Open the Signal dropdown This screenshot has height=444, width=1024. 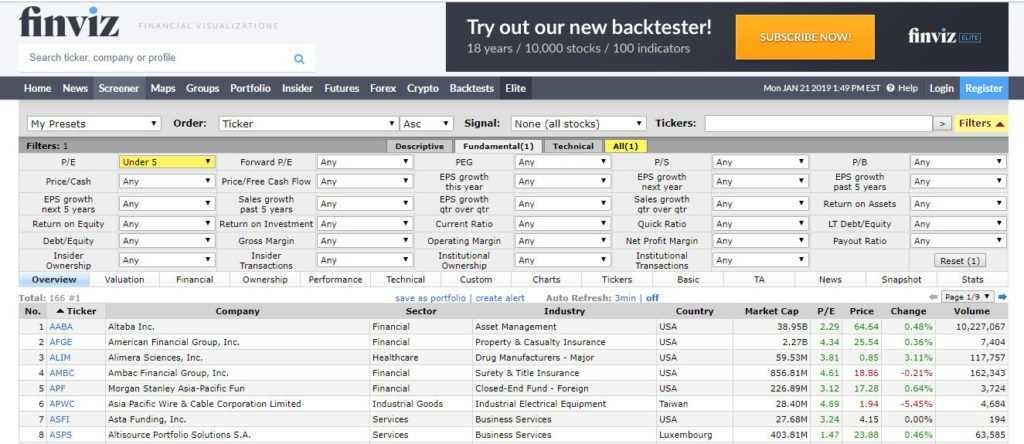(578, 124)
